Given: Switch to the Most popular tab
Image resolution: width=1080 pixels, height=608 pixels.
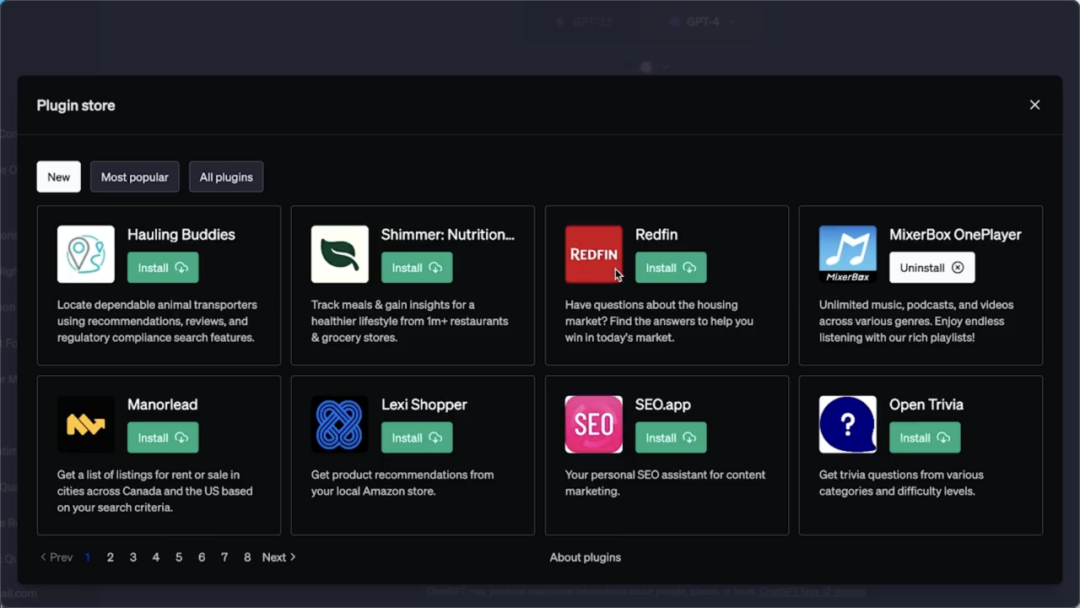Looking at the screenshot, I should (x=134, y=177).
